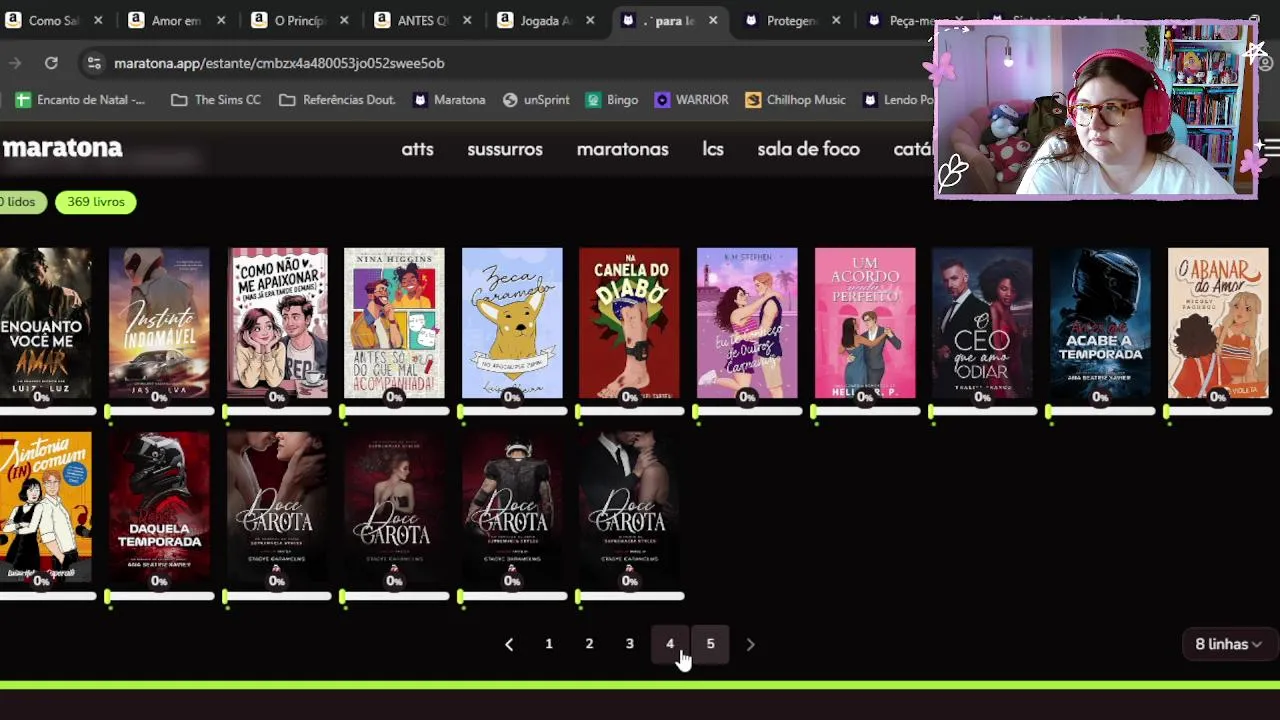1280x720 pixels.
Task: Open the 'maratonas' navigation item
Action: [622, 149]
